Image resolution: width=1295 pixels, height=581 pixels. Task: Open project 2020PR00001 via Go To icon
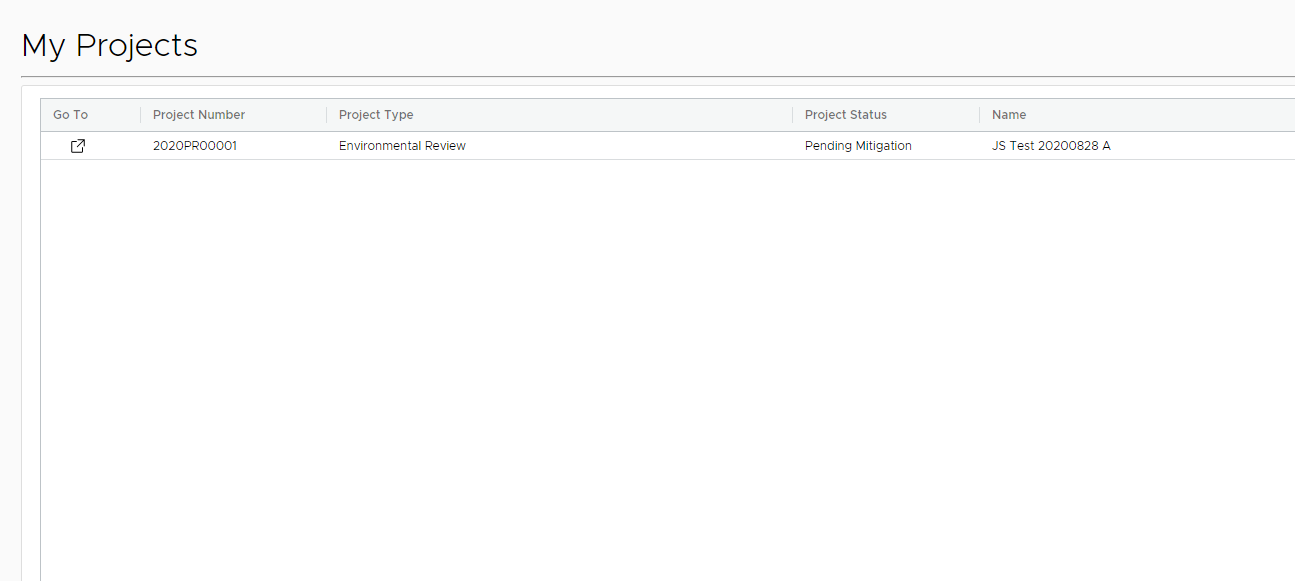pos(78,146)
